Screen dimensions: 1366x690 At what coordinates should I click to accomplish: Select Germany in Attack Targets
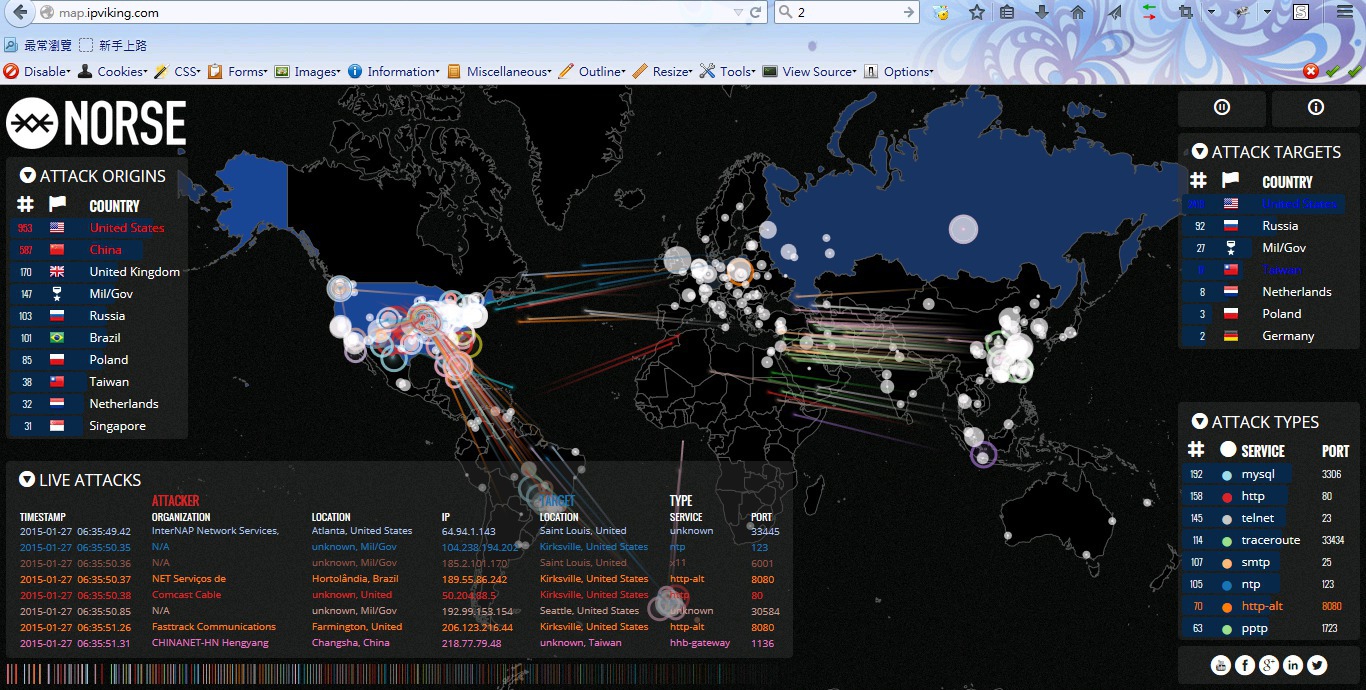tap(1268, 336)
